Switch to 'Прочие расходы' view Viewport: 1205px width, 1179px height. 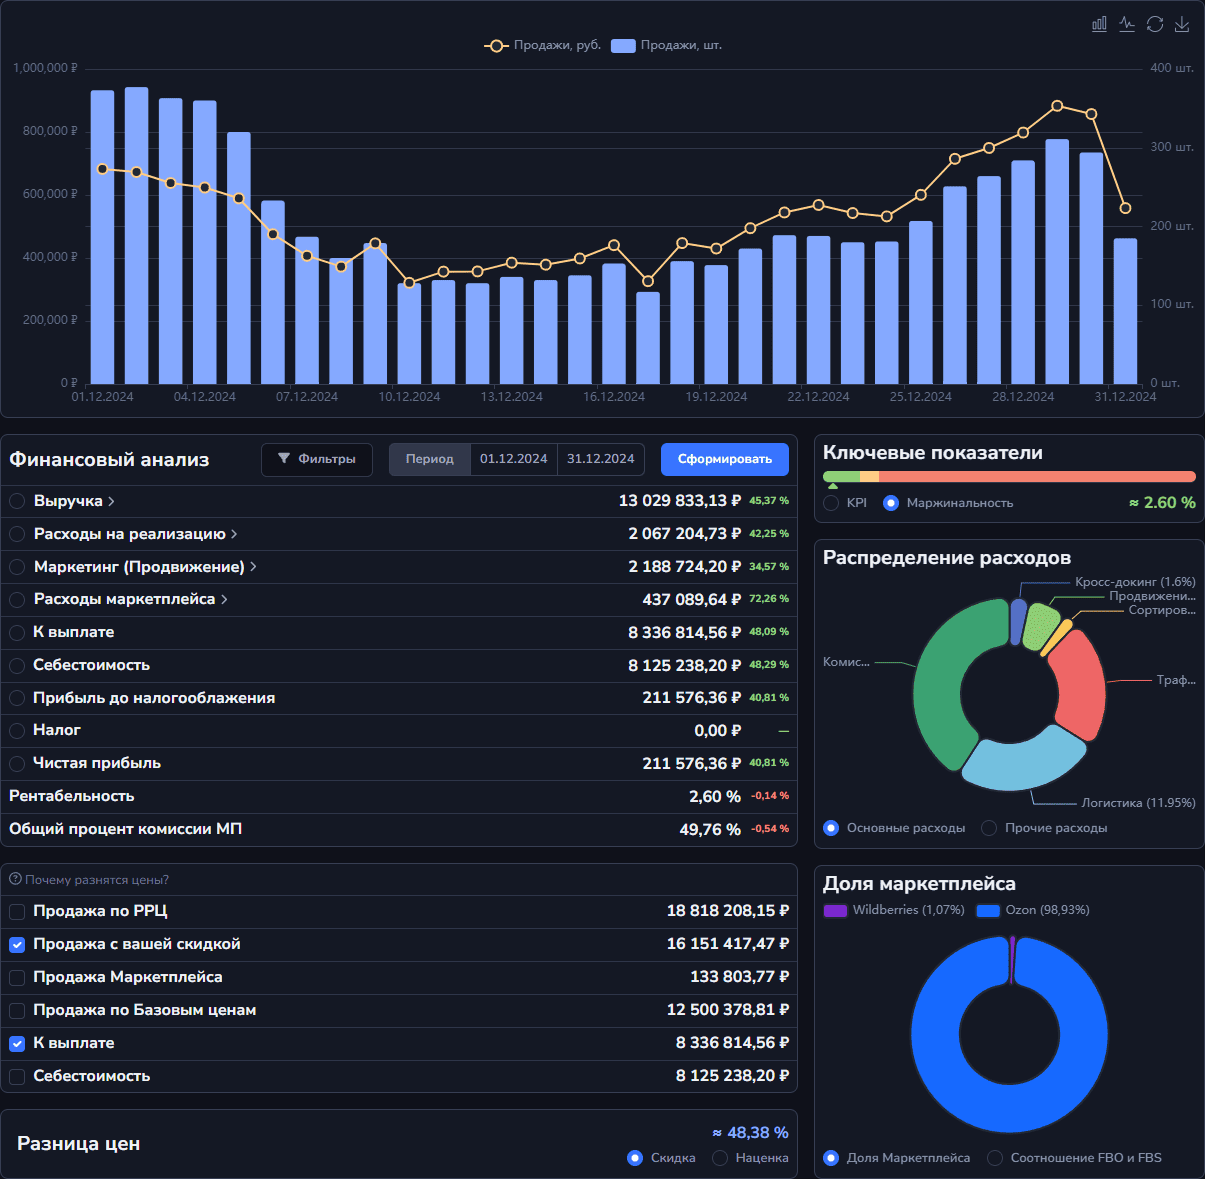coord(989,828)
